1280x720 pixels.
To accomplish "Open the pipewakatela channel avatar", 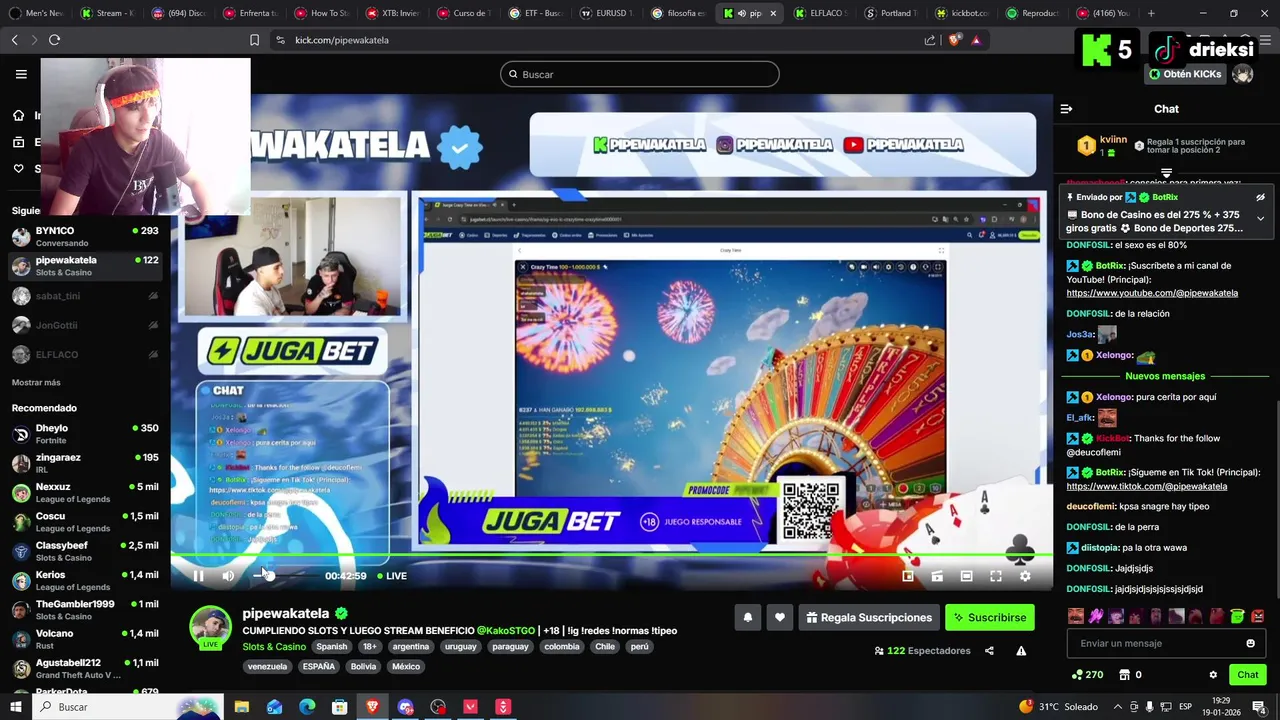I will [x=211, y=626].
